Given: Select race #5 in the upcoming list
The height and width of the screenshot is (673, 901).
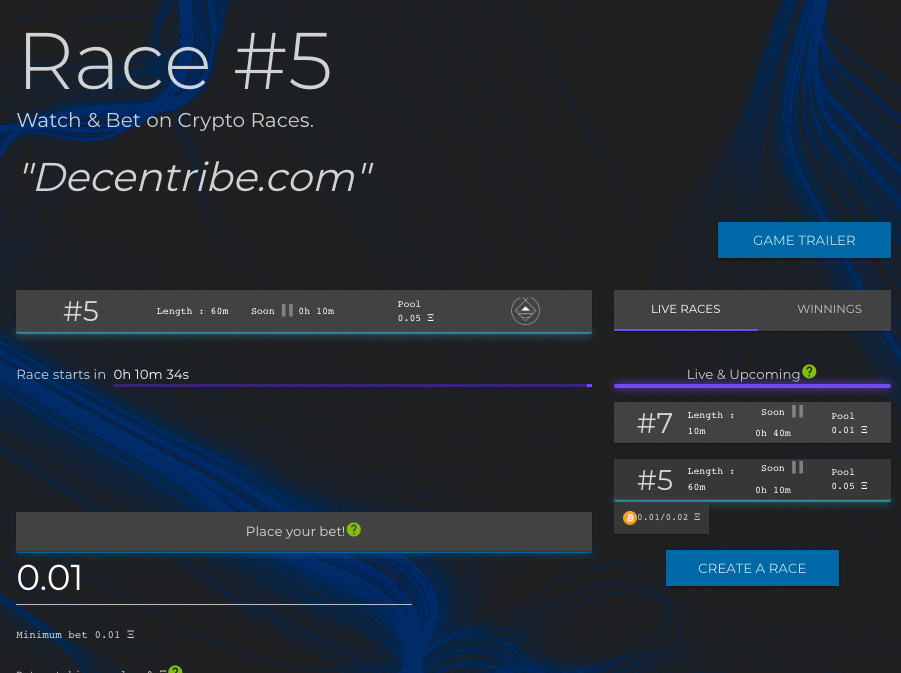Looking at the screenshot, I should pos(751,479).
